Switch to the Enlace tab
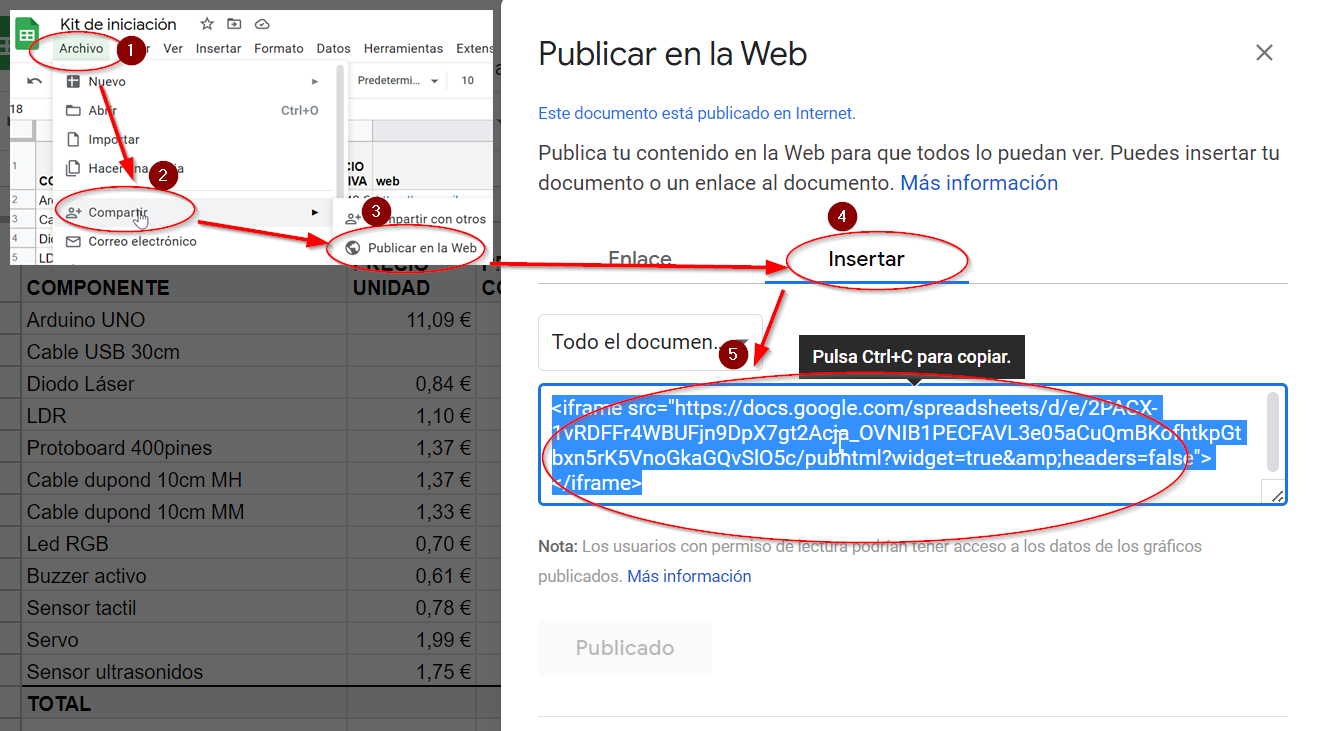Viewport: 1319px width, 731px height. (x=640, y=259)
